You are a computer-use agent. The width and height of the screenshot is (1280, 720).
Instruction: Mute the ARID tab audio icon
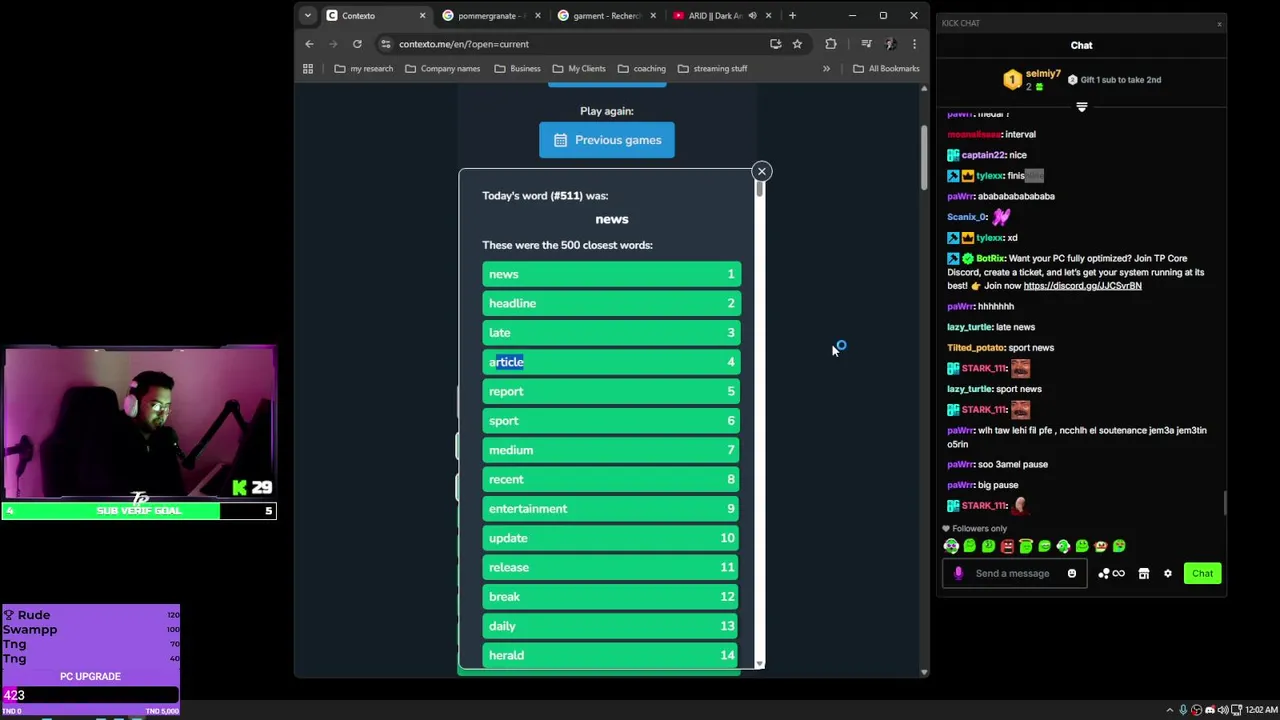point(752,15)
